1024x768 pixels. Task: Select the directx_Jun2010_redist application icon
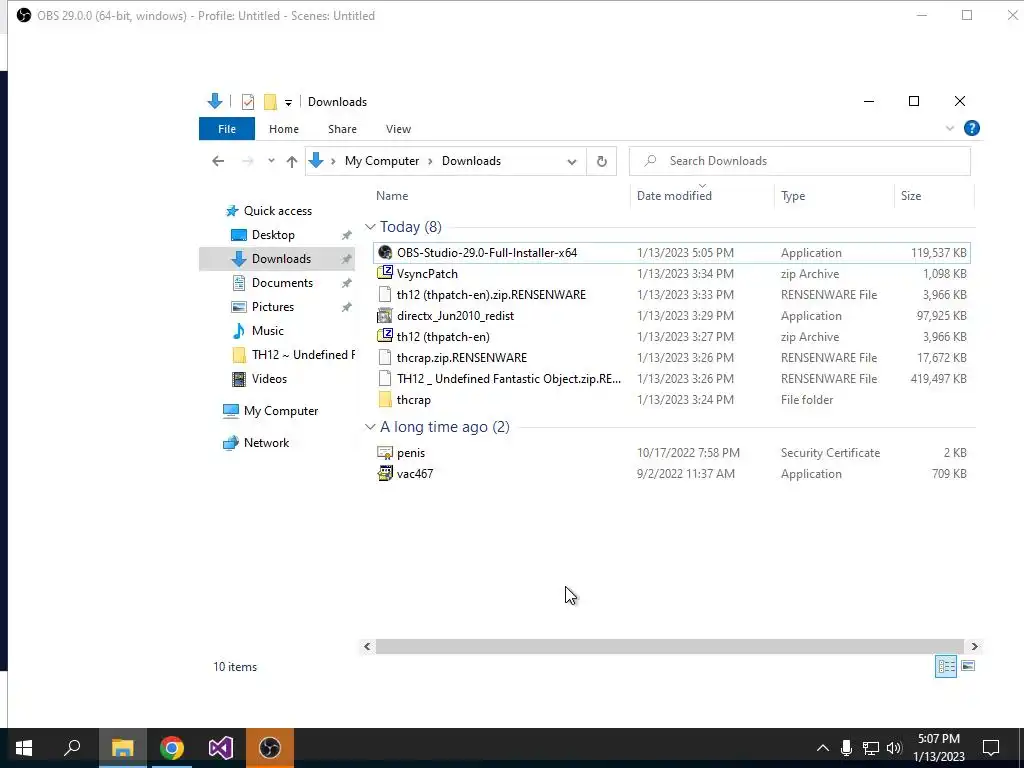pyautogui.click(x=385, y=315)
